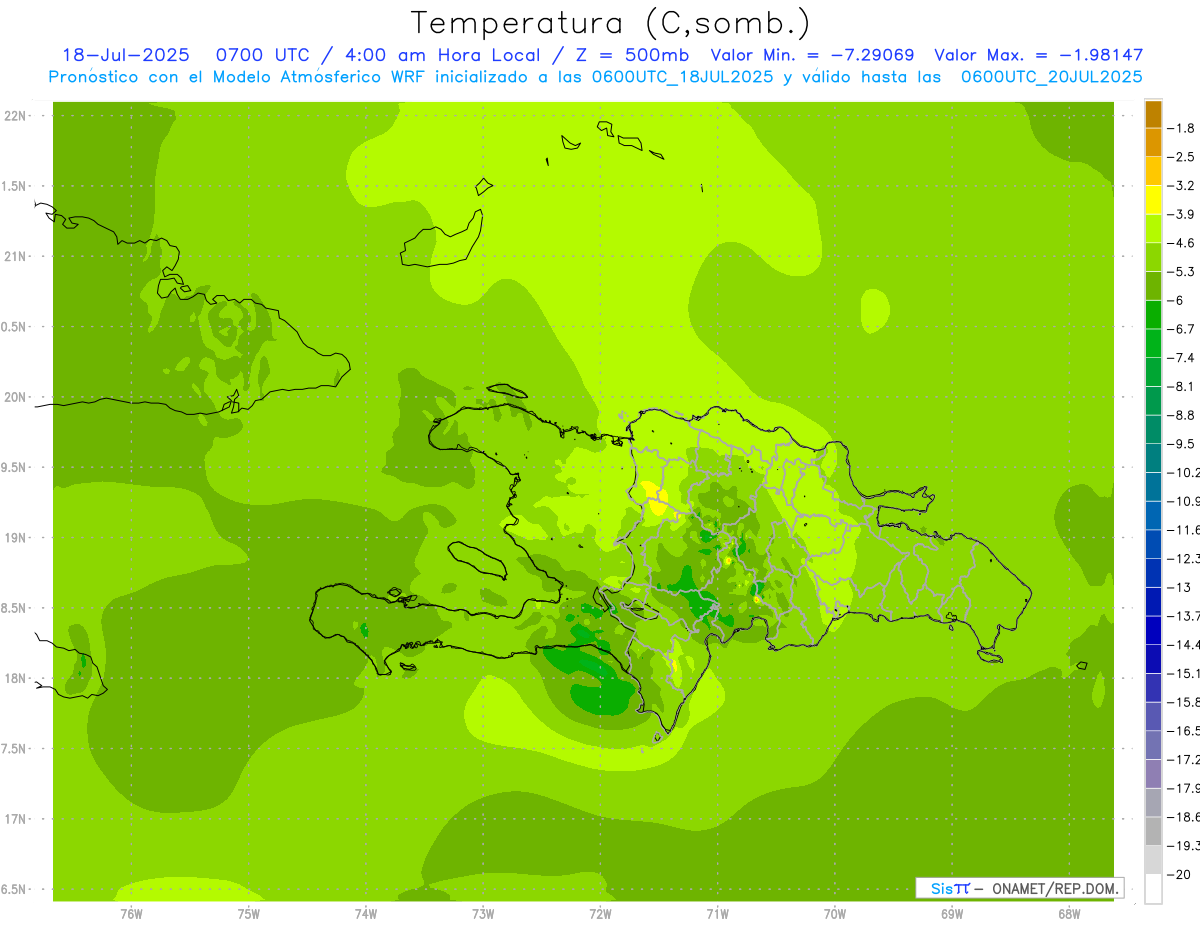Select the 'Z = 500mb' level label
The height and width of the screenshot is (927, 1200).
pos(630,55)
